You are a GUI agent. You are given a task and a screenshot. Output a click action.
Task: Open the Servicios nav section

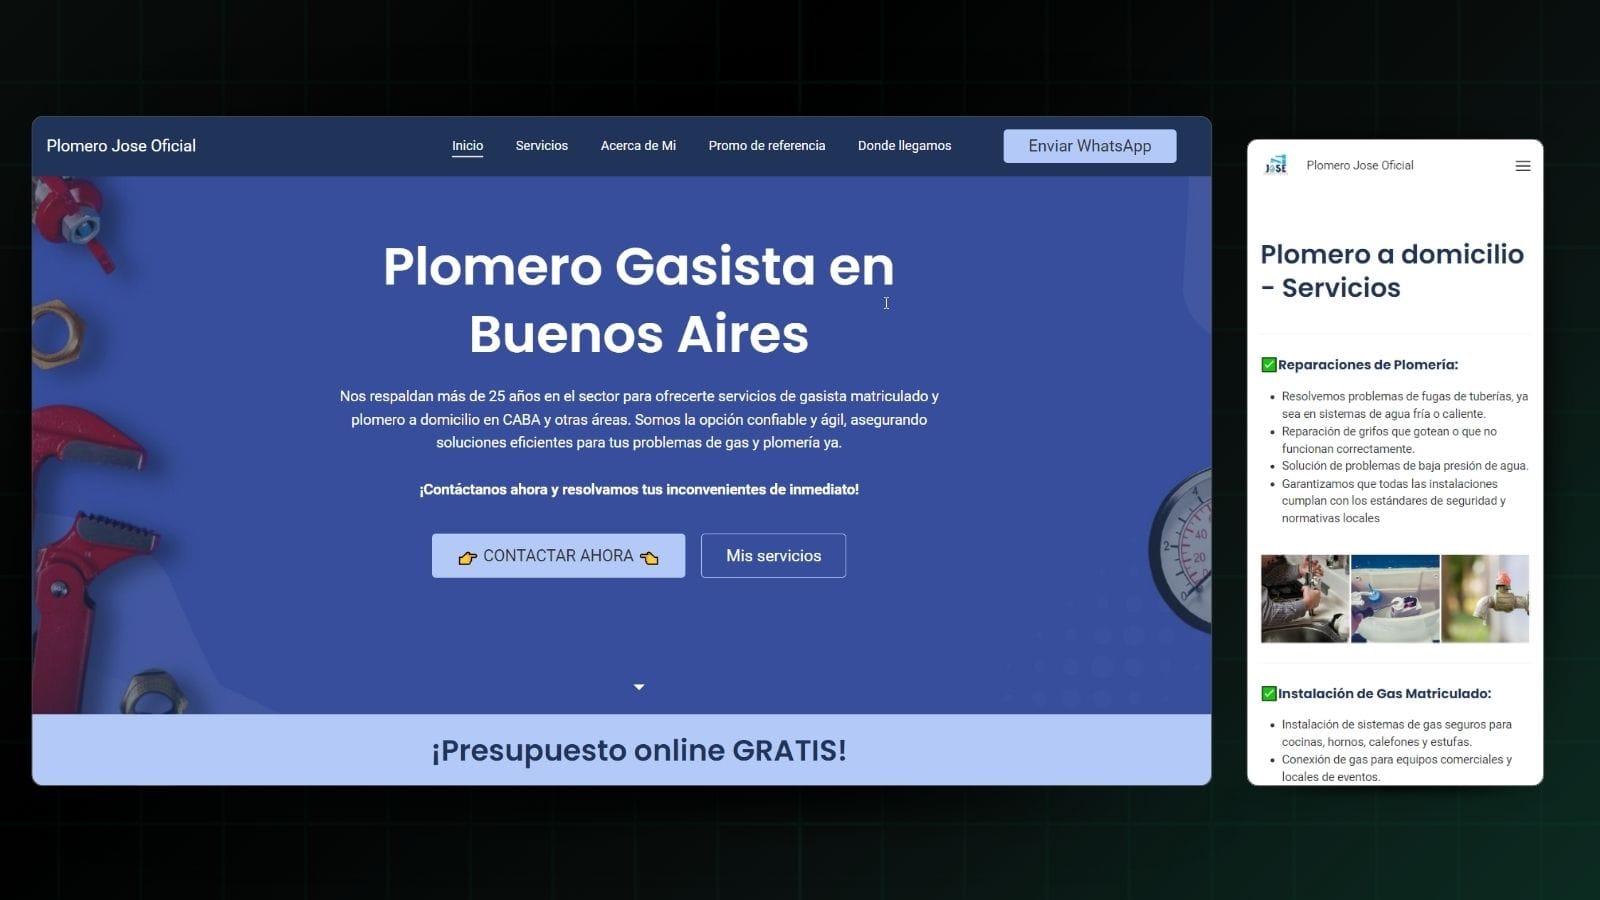tap(541, 146)
